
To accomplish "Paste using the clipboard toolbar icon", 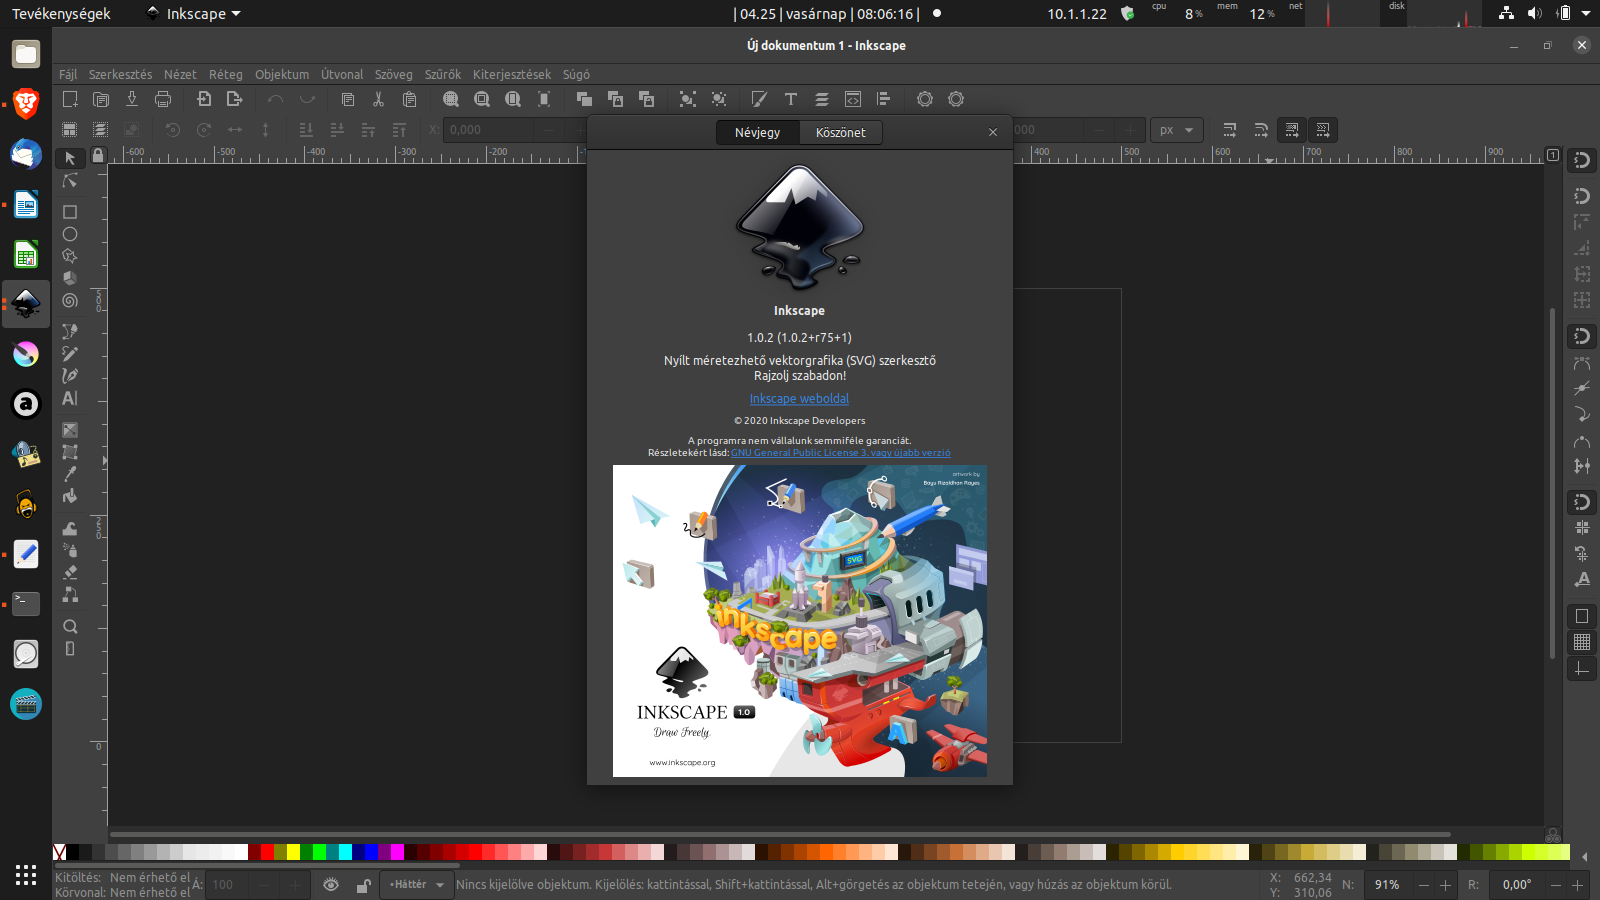I will coord(409,99).
